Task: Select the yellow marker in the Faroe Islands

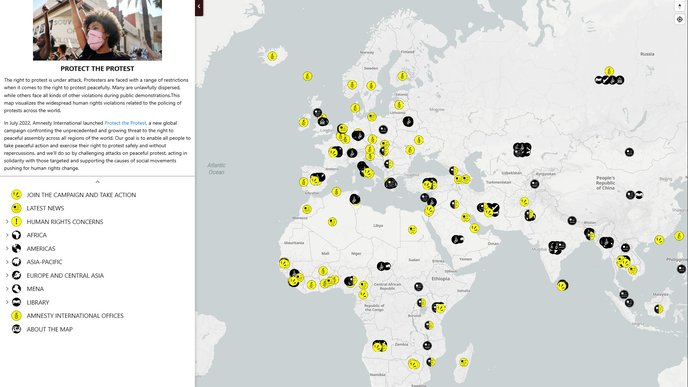Action: [308, 76]
